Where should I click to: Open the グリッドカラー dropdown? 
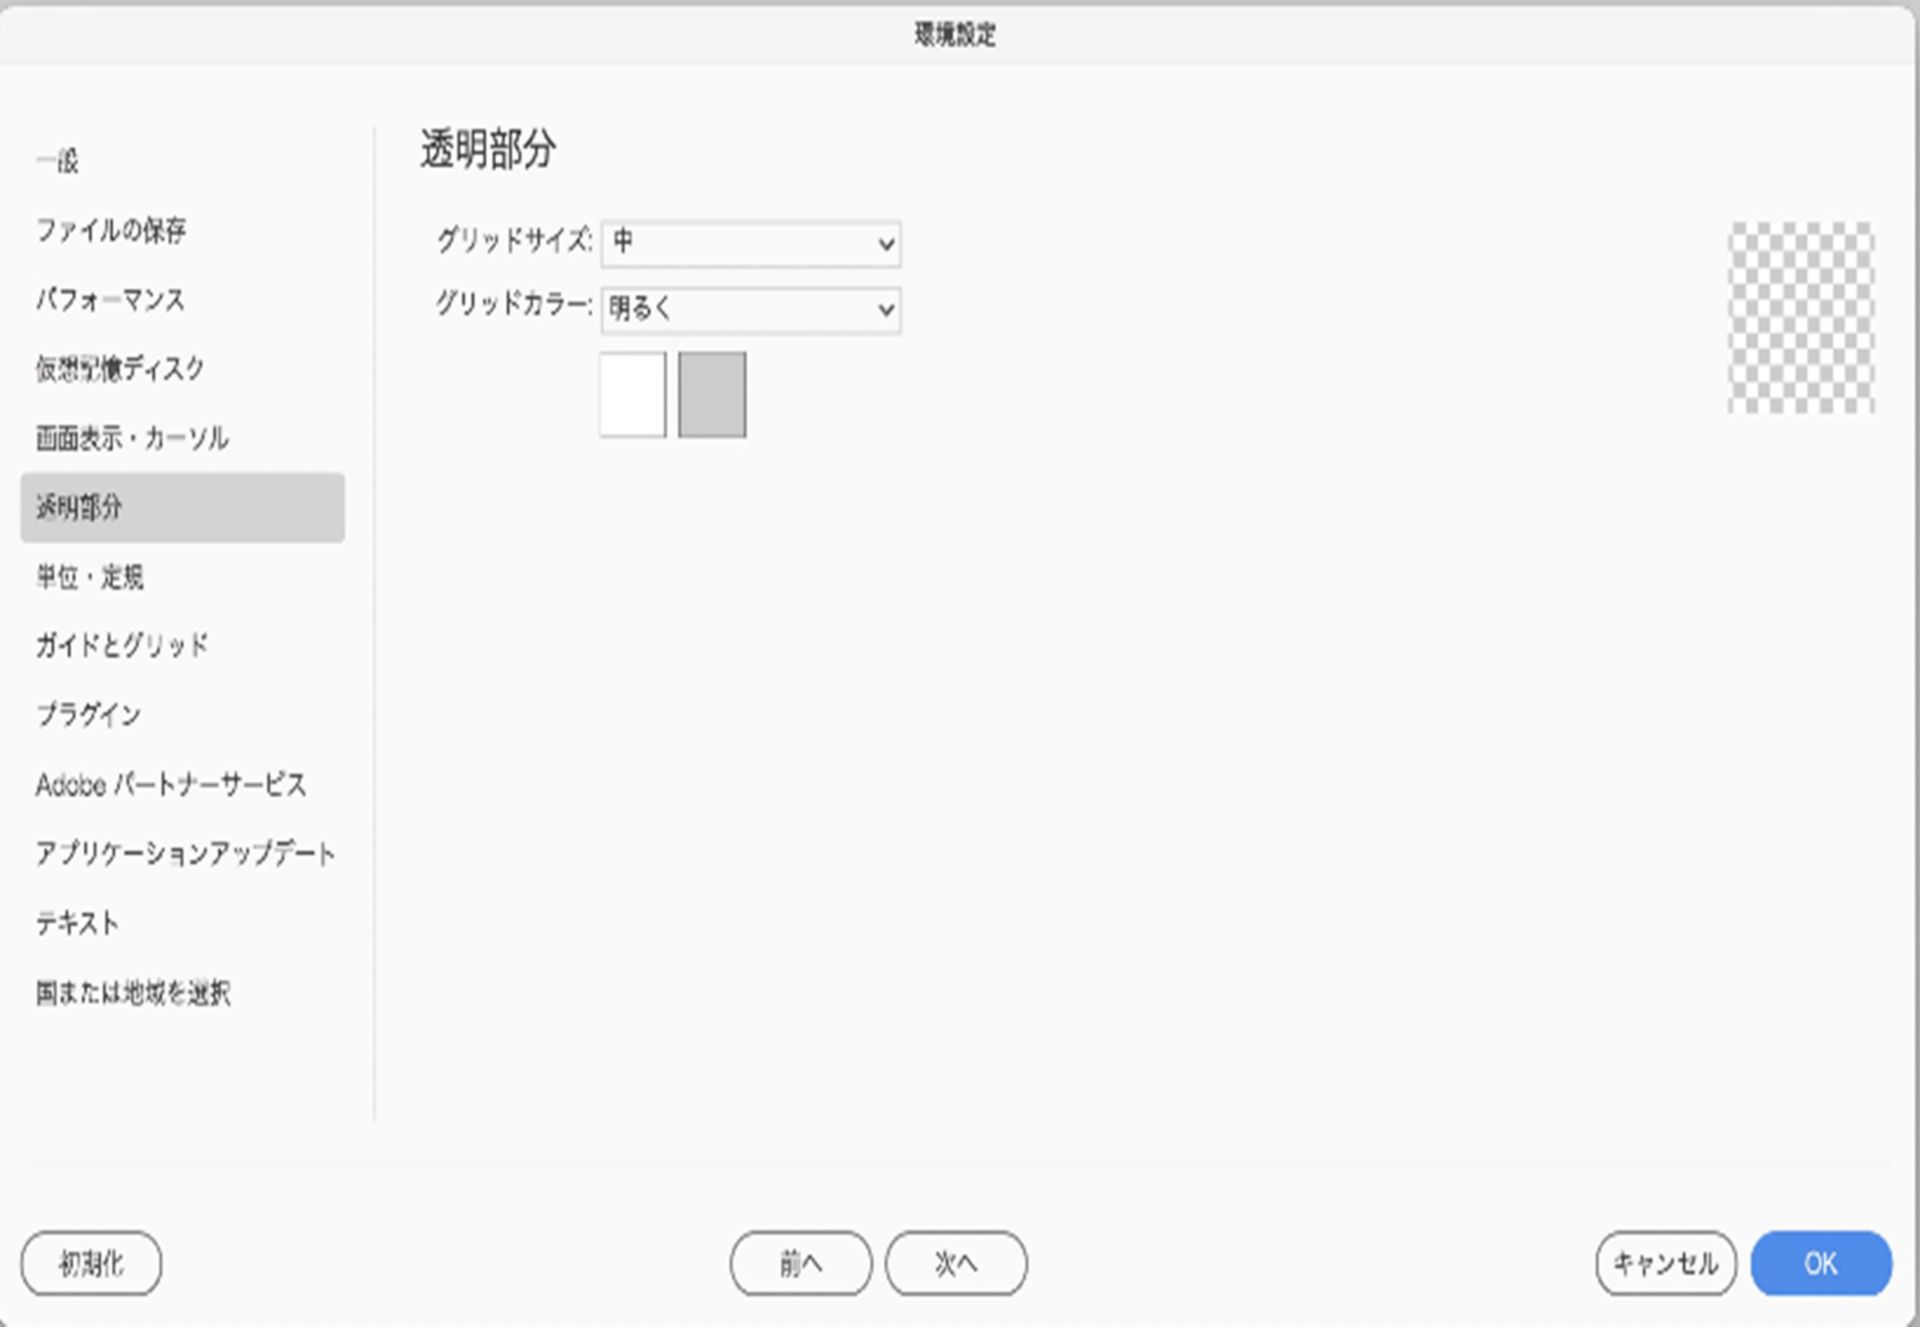(x=751, y=310)
